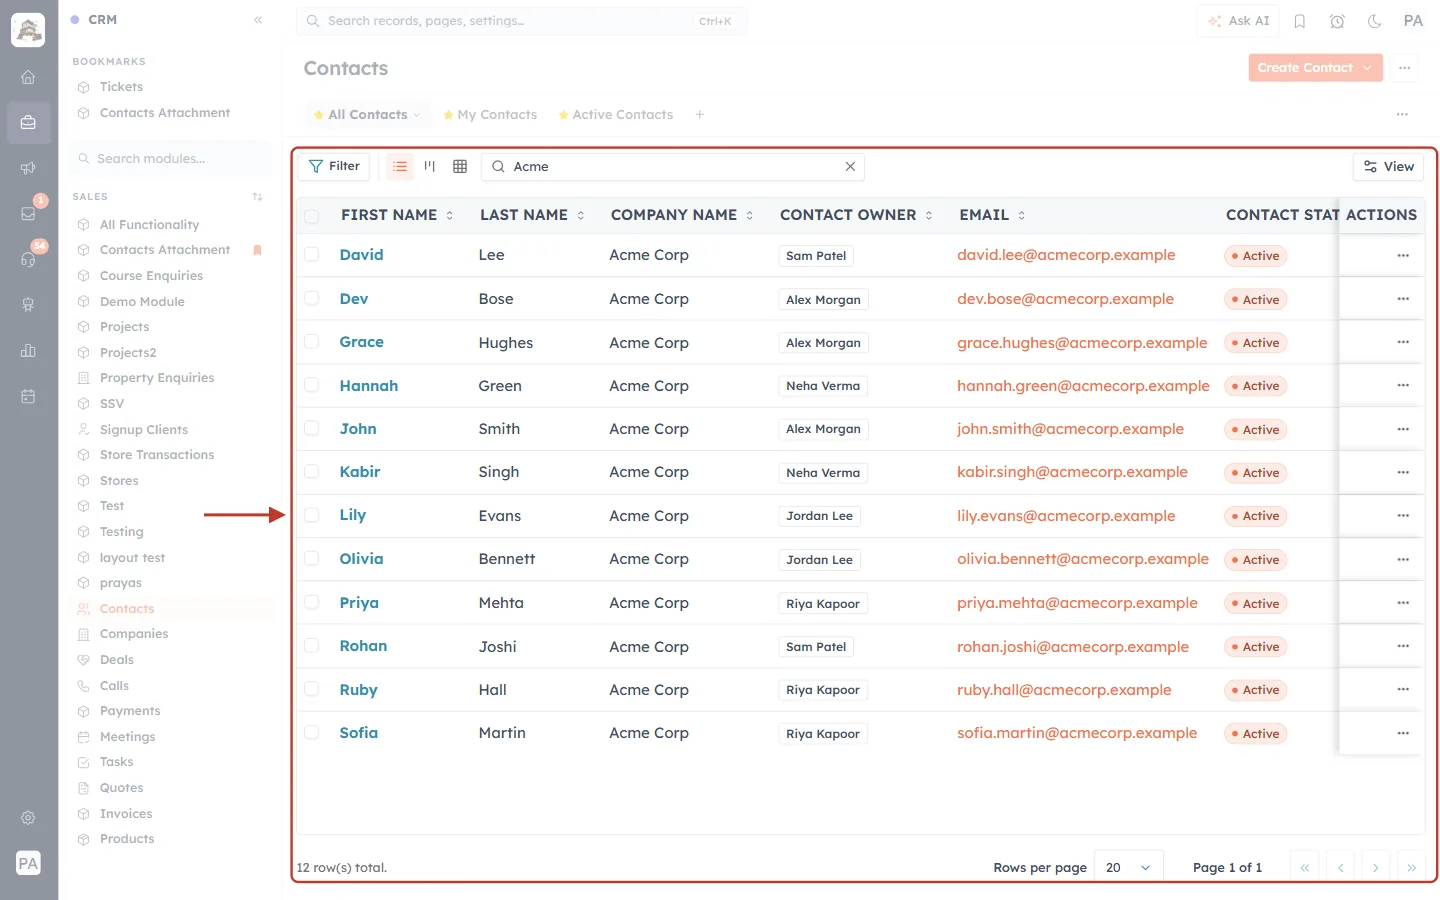Open the reminders alarm clock icon

1337,21
